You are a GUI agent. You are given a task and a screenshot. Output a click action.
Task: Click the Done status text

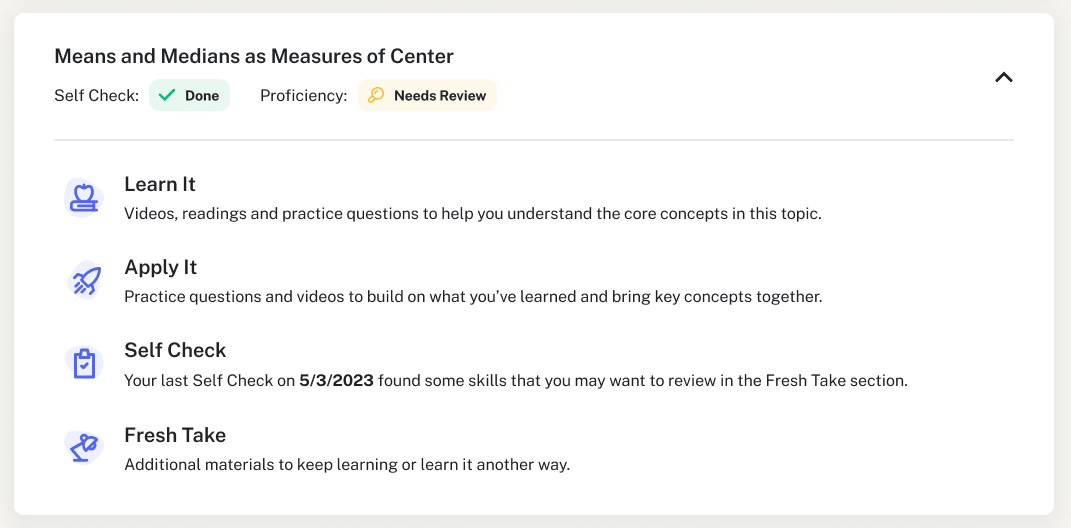pos(202,96)
